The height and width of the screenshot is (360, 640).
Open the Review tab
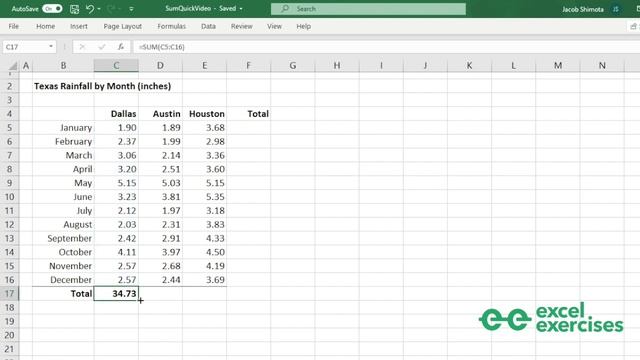(x=242, y=26)
